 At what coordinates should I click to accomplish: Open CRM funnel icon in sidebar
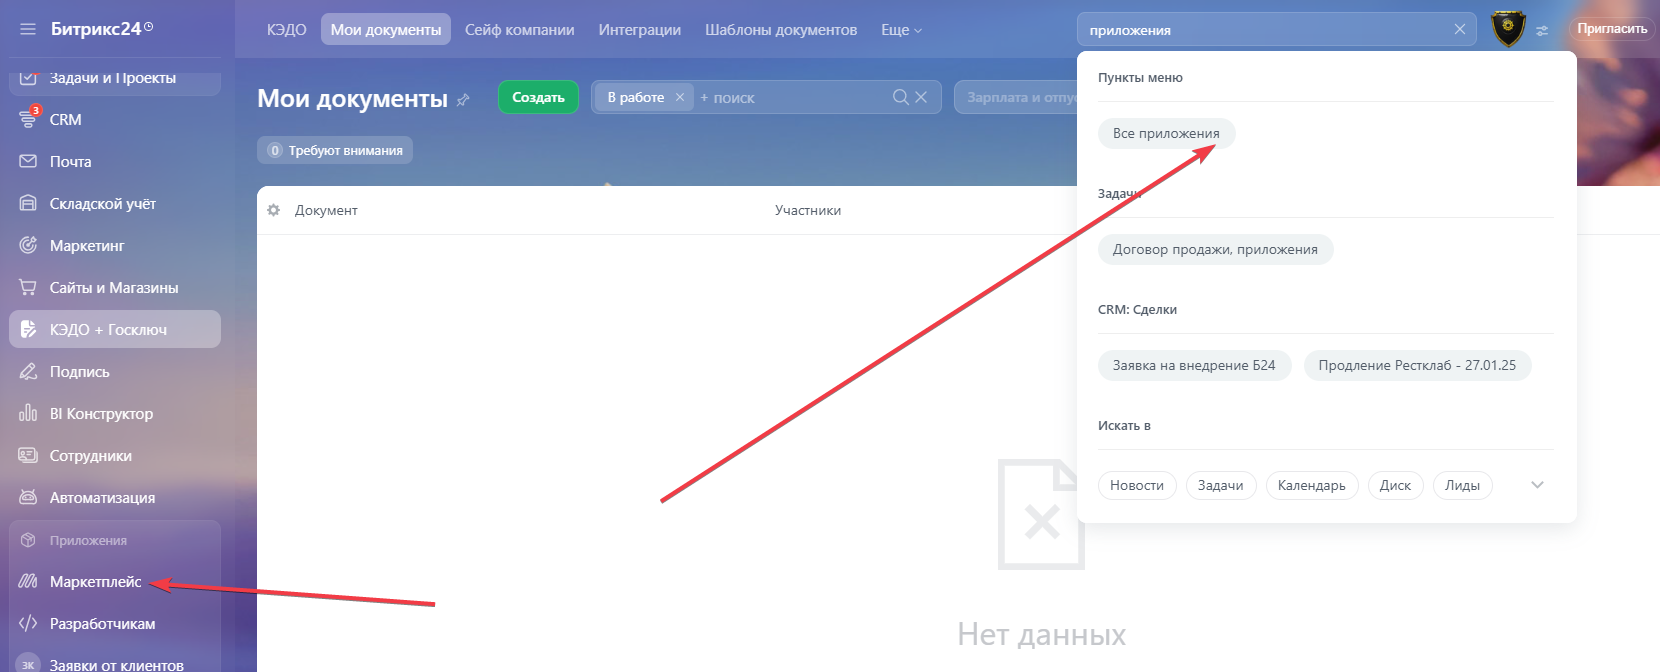[x=28, y=119]
